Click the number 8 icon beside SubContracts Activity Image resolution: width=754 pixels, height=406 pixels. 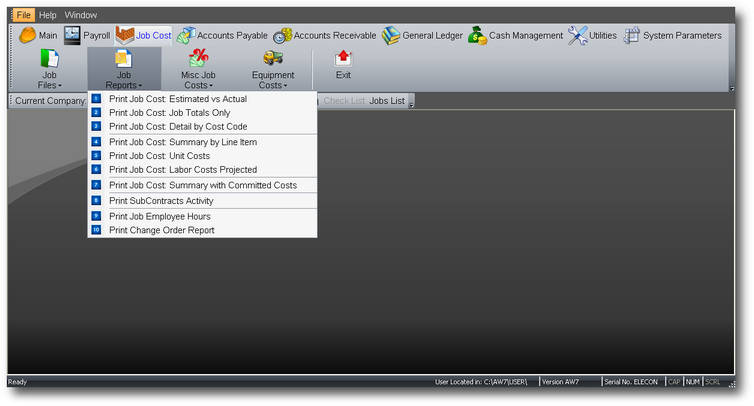(96, 201)
